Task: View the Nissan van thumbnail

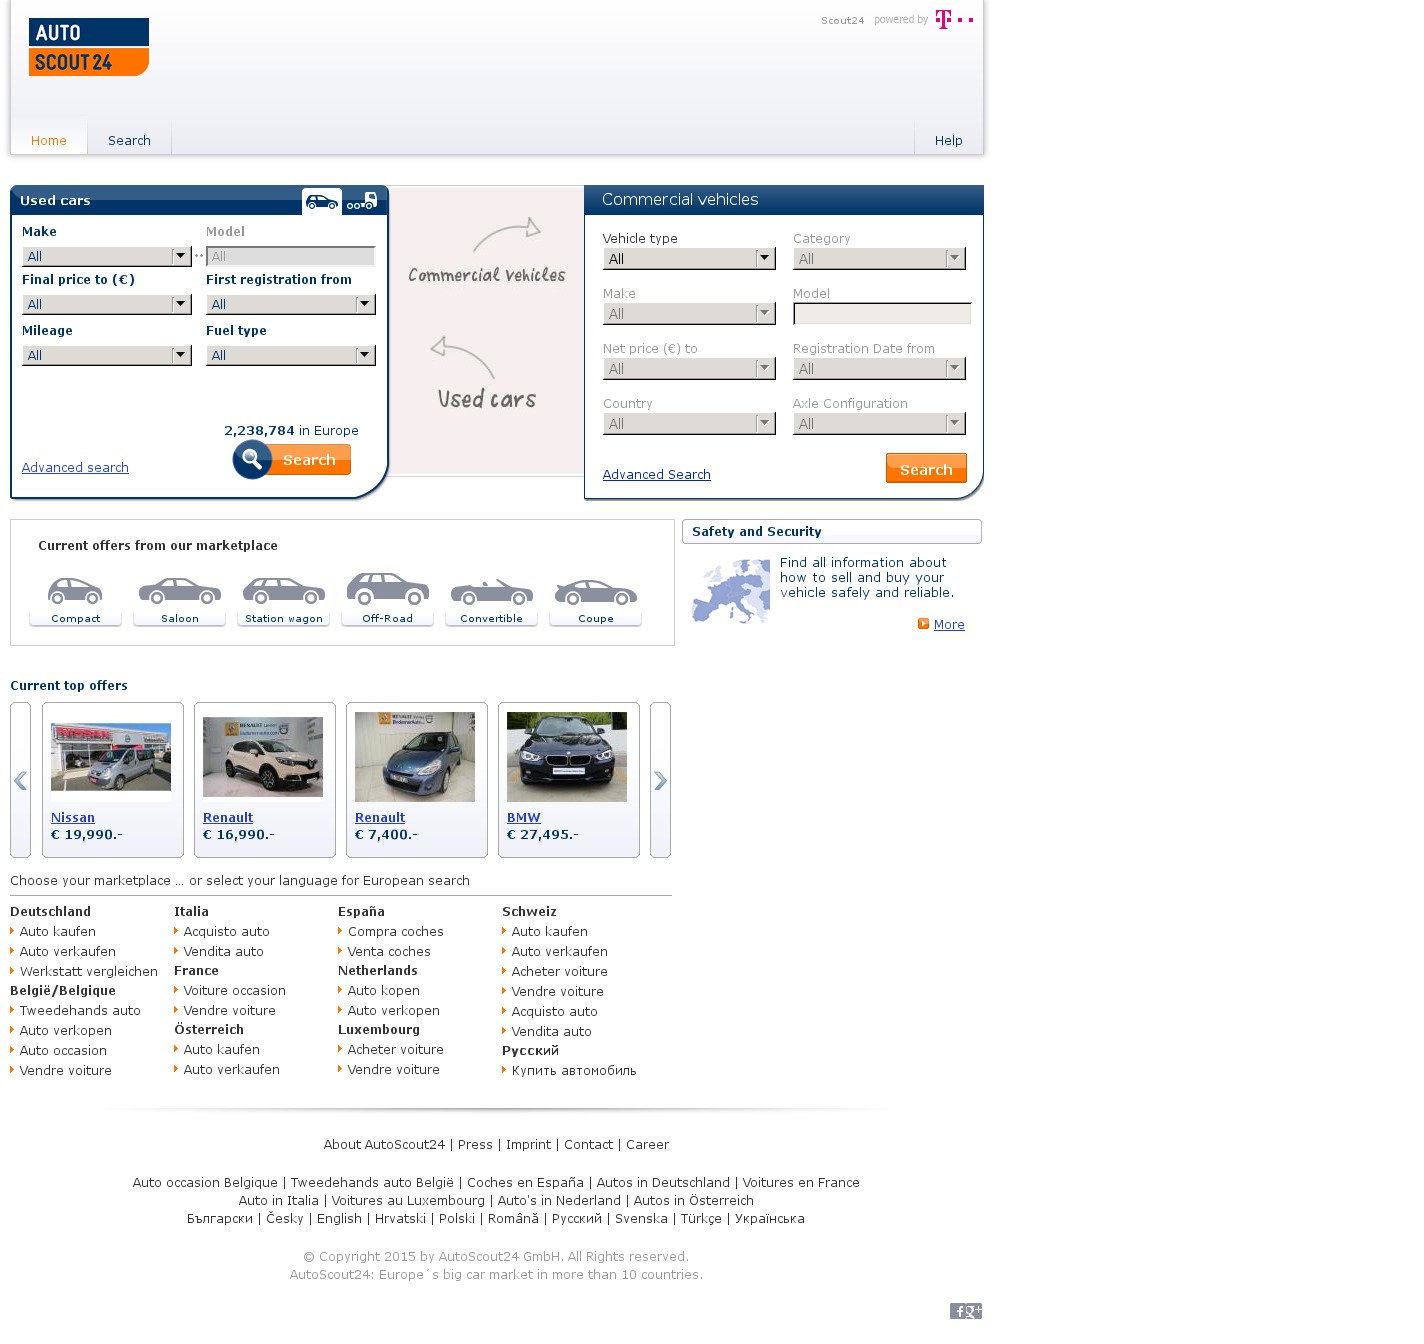Action: pos(111,757)
